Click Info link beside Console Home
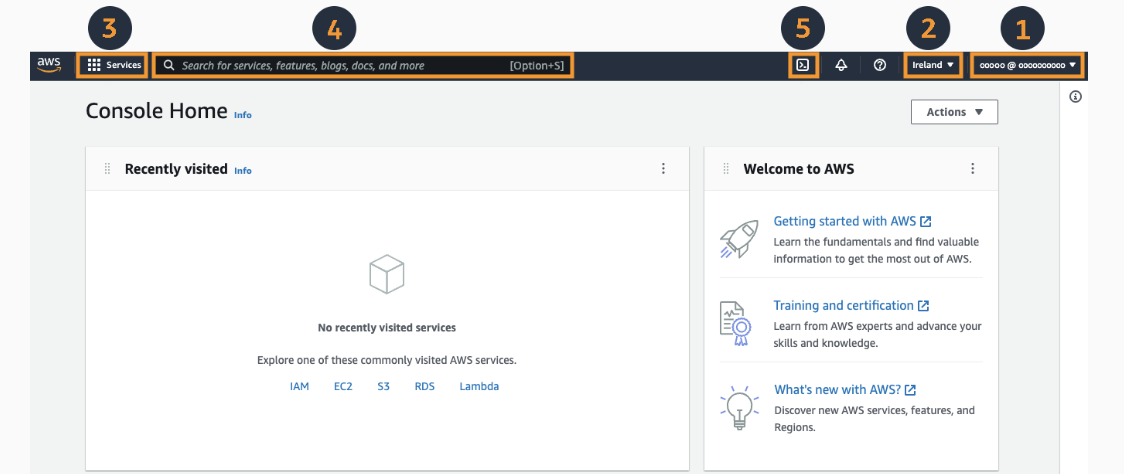This screenshot has width=1124, height=474. [x=243, y=115]
